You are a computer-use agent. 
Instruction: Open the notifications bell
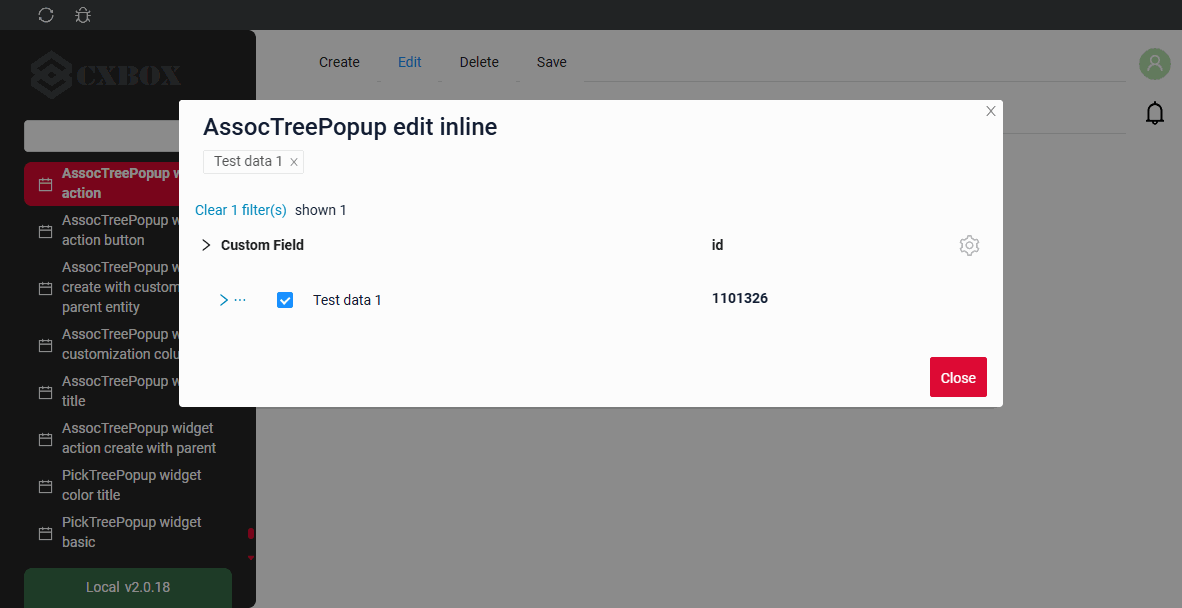(1155, 113)
